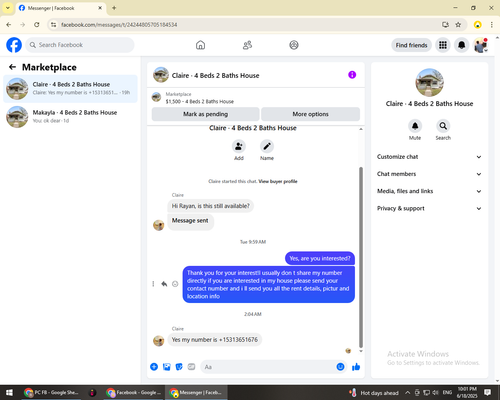
Task: Select the 'Yes my number is +15313651676' message
Action: (215, 340)
